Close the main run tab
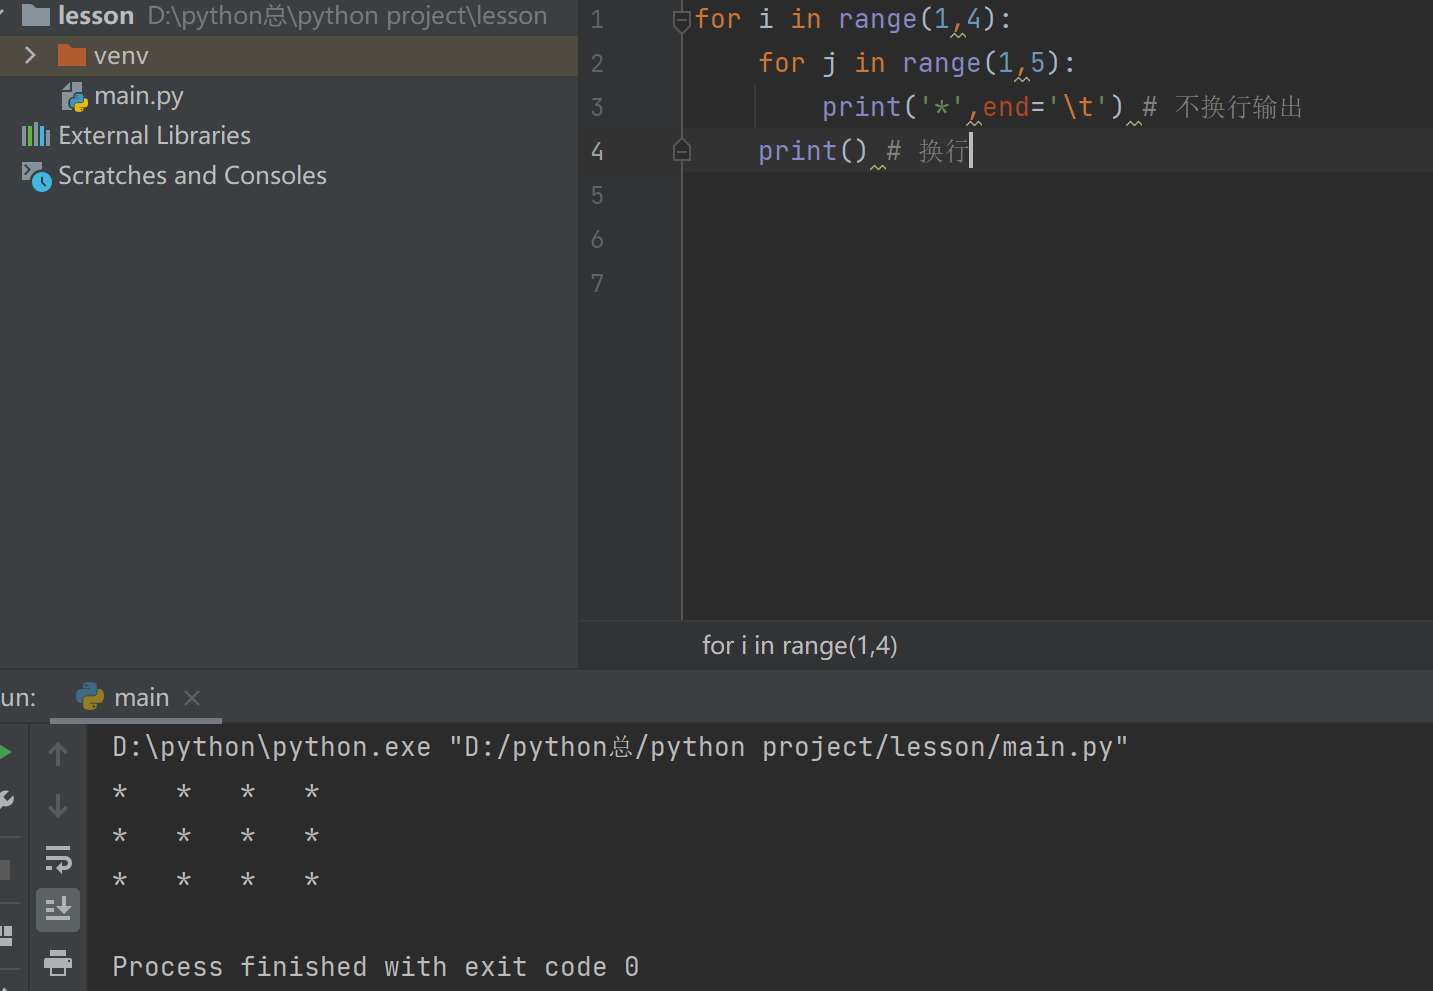1433x991 pixels. 193,698
